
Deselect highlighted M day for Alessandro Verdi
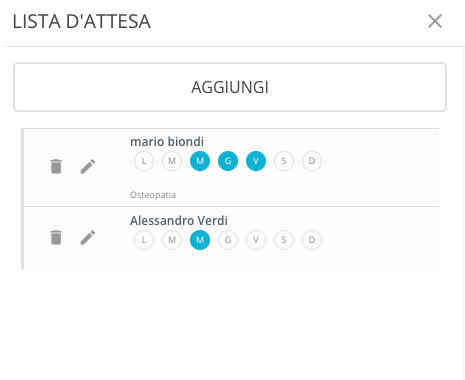click(x=200, y=240)
